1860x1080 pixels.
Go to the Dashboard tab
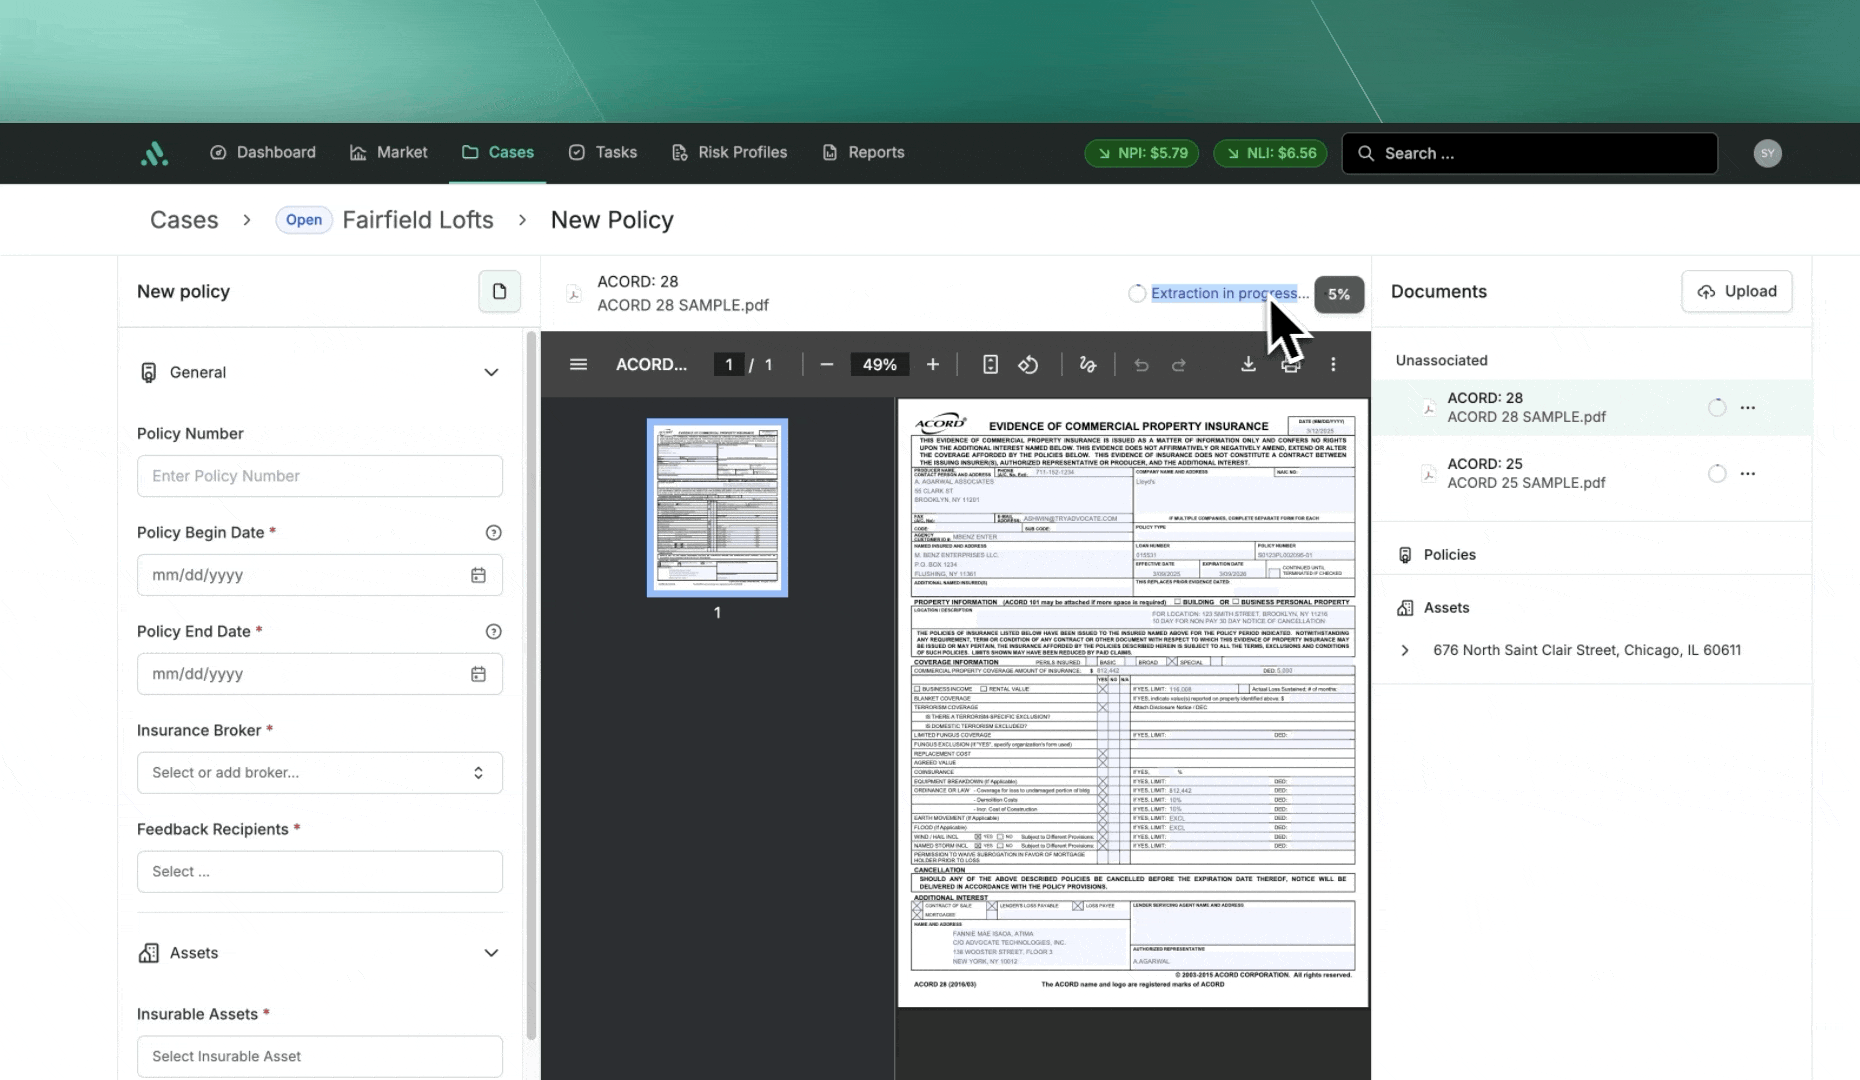(262, 153)
